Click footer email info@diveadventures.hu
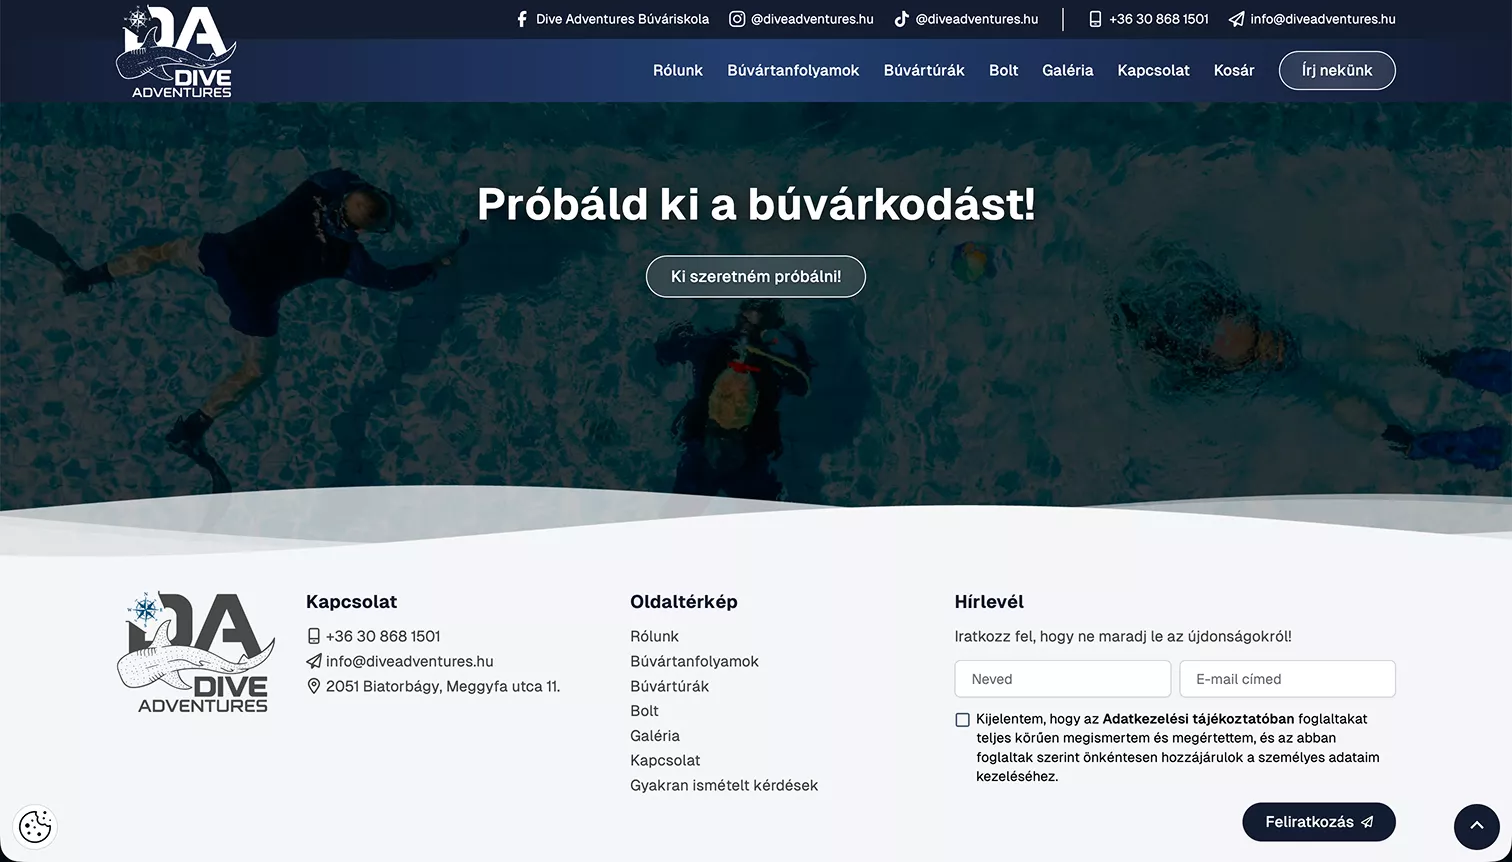 410,661
